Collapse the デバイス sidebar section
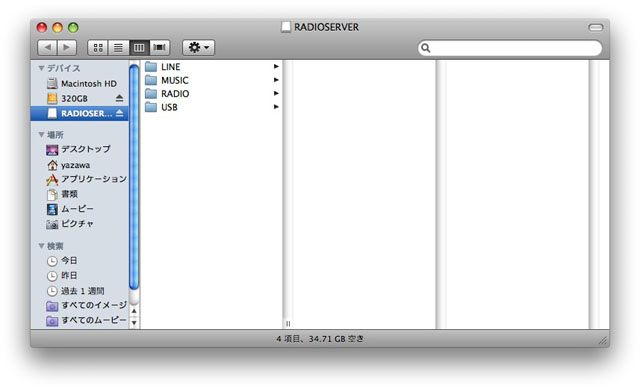The image size is (640, 389). (x=41, y=68)
